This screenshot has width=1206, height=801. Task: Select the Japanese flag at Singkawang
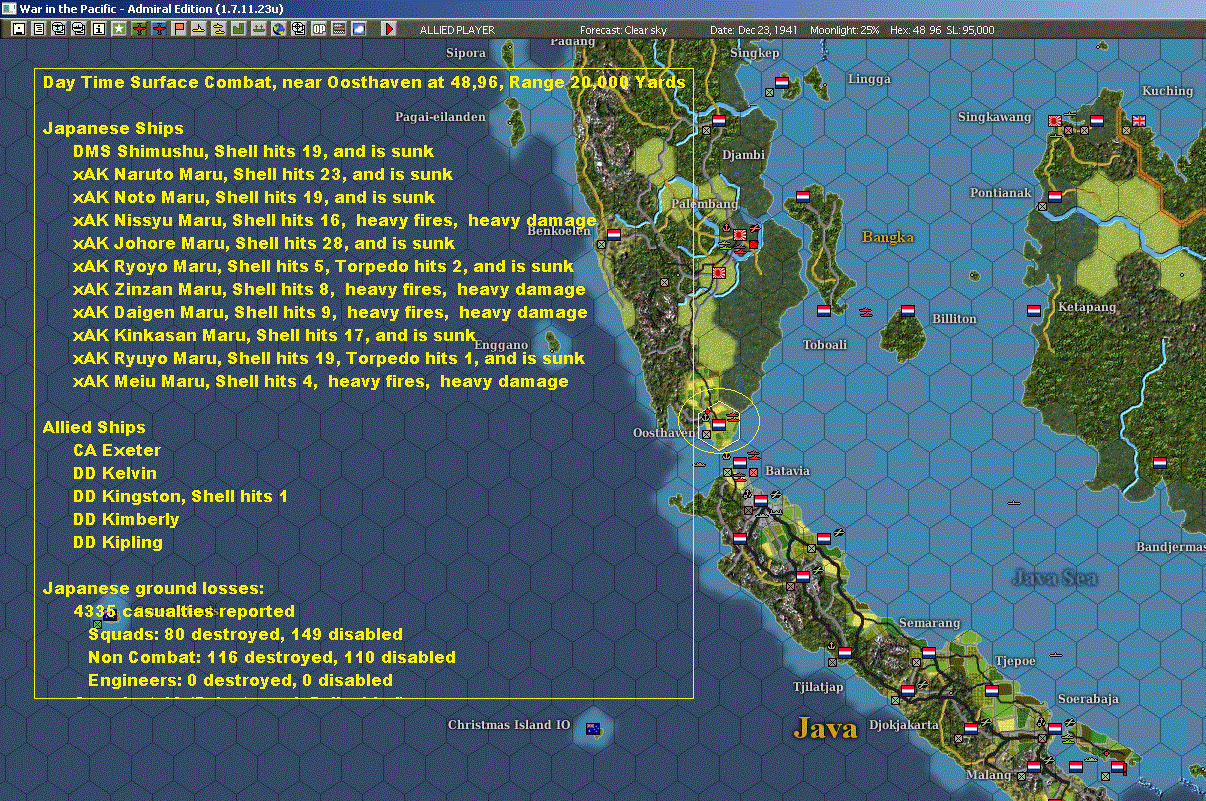point(1054,121)
